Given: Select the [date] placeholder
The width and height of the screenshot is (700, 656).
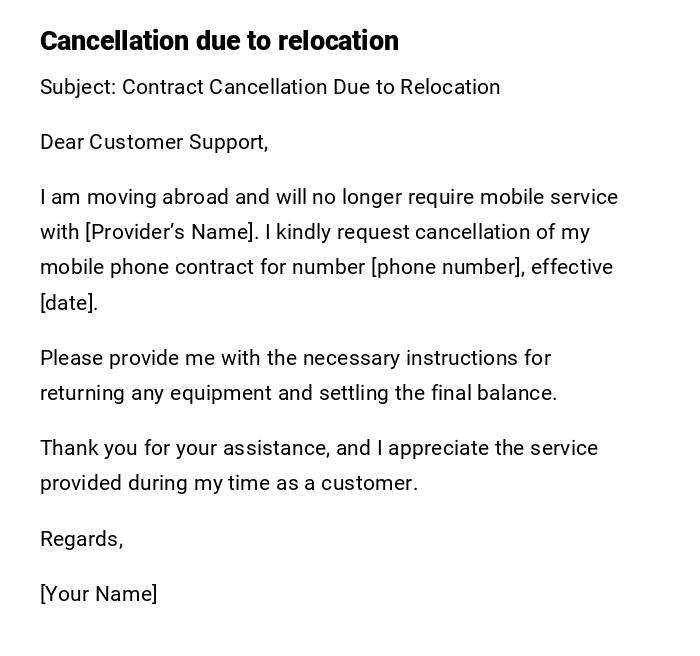Looking at the screenshot, I should (x=68, y=303).
